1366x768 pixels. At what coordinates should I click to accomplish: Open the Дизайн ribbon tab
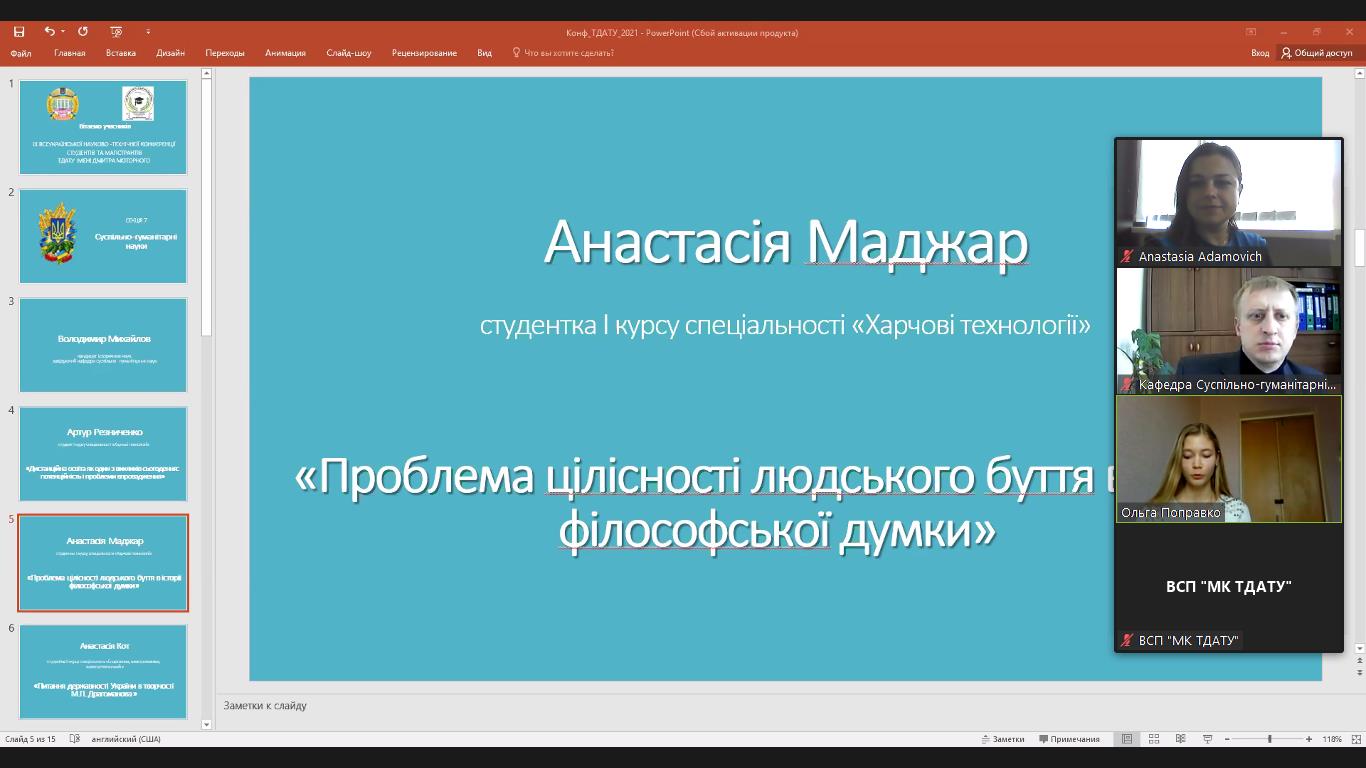tap(171, 53)
